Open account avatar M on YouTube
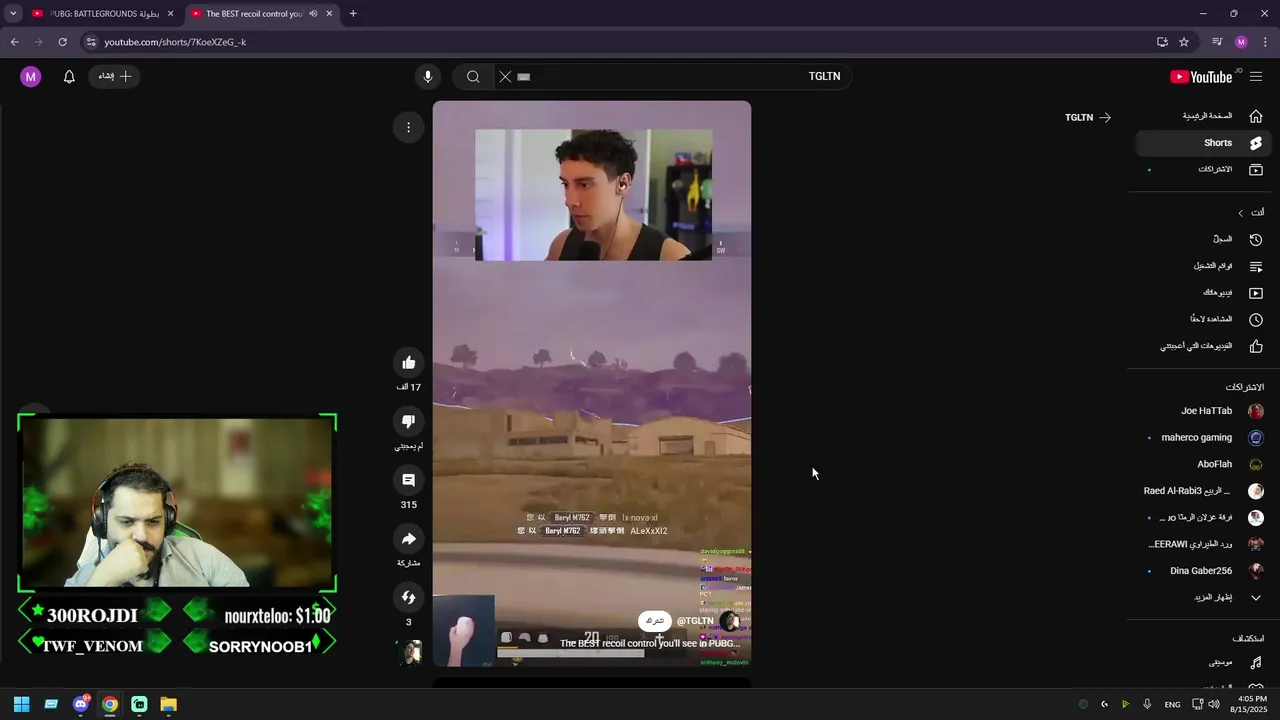The width and height of the screenshot is (1280, 720). (x=31, y=76)
